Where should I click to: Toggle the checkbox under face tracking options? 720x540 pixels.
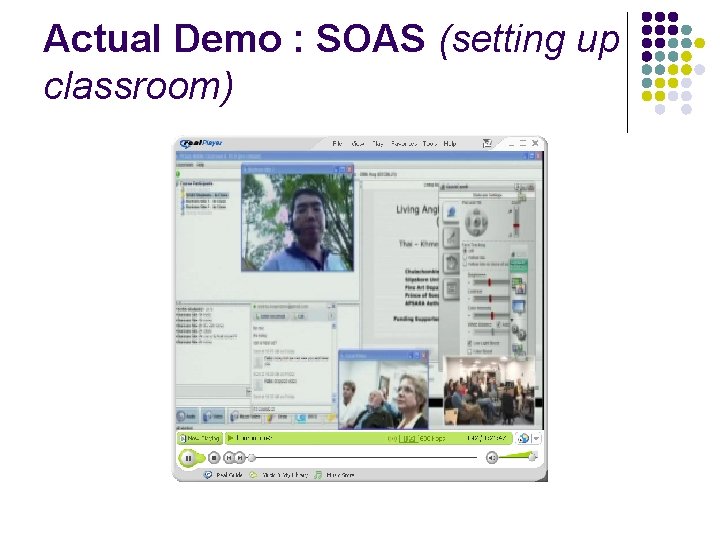pos(465,264)
